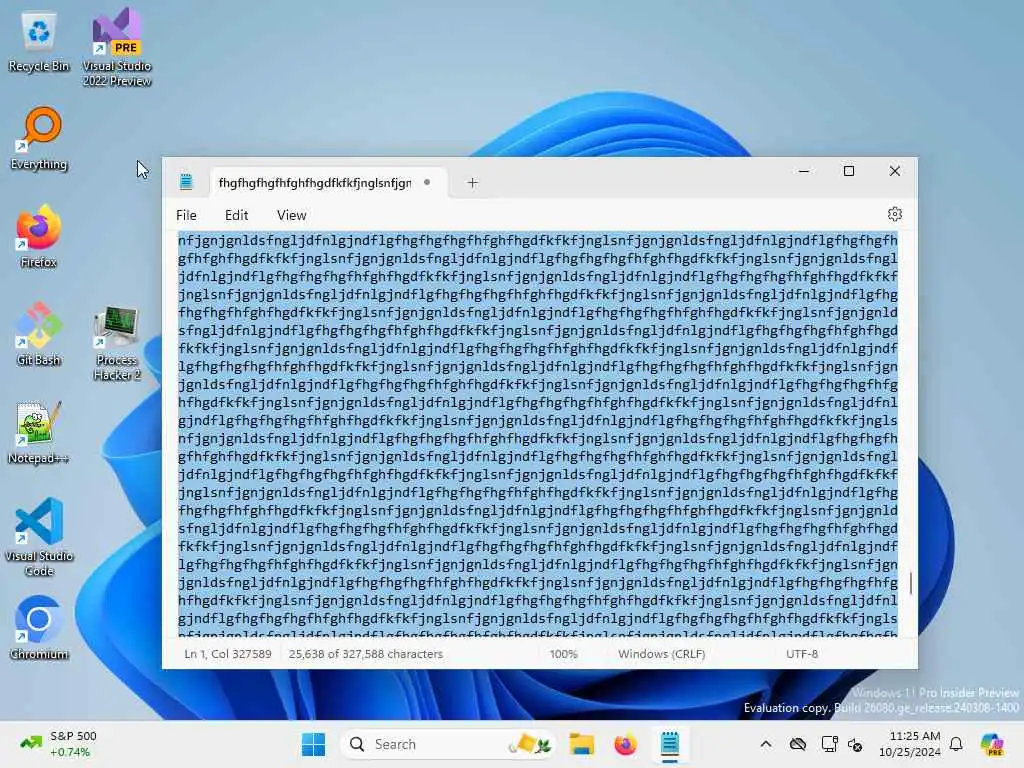Click inside the selected text area
1024x768 pixels.
(537, 434)
